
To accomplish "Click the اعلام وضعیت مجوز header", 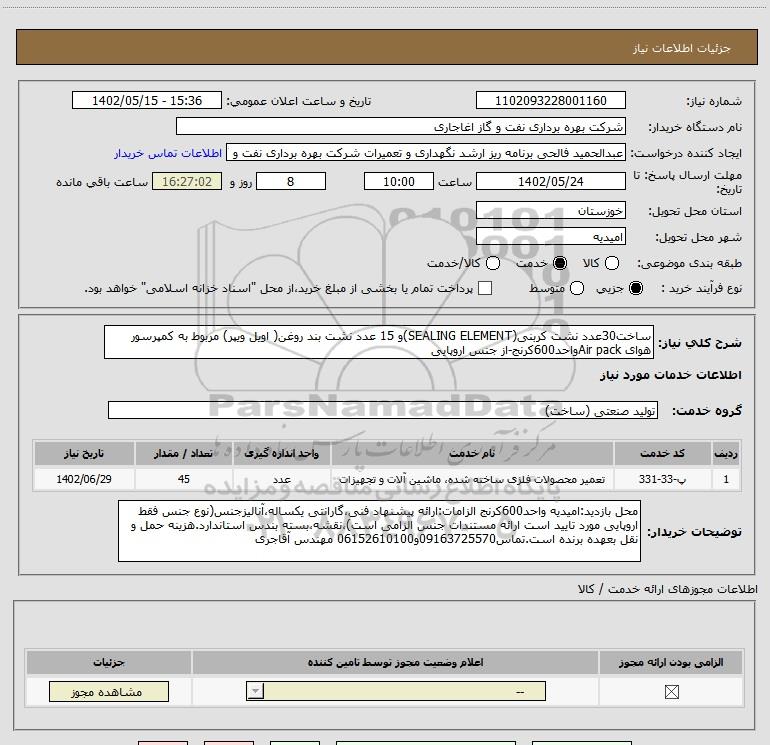I will [x=395, y=662].
